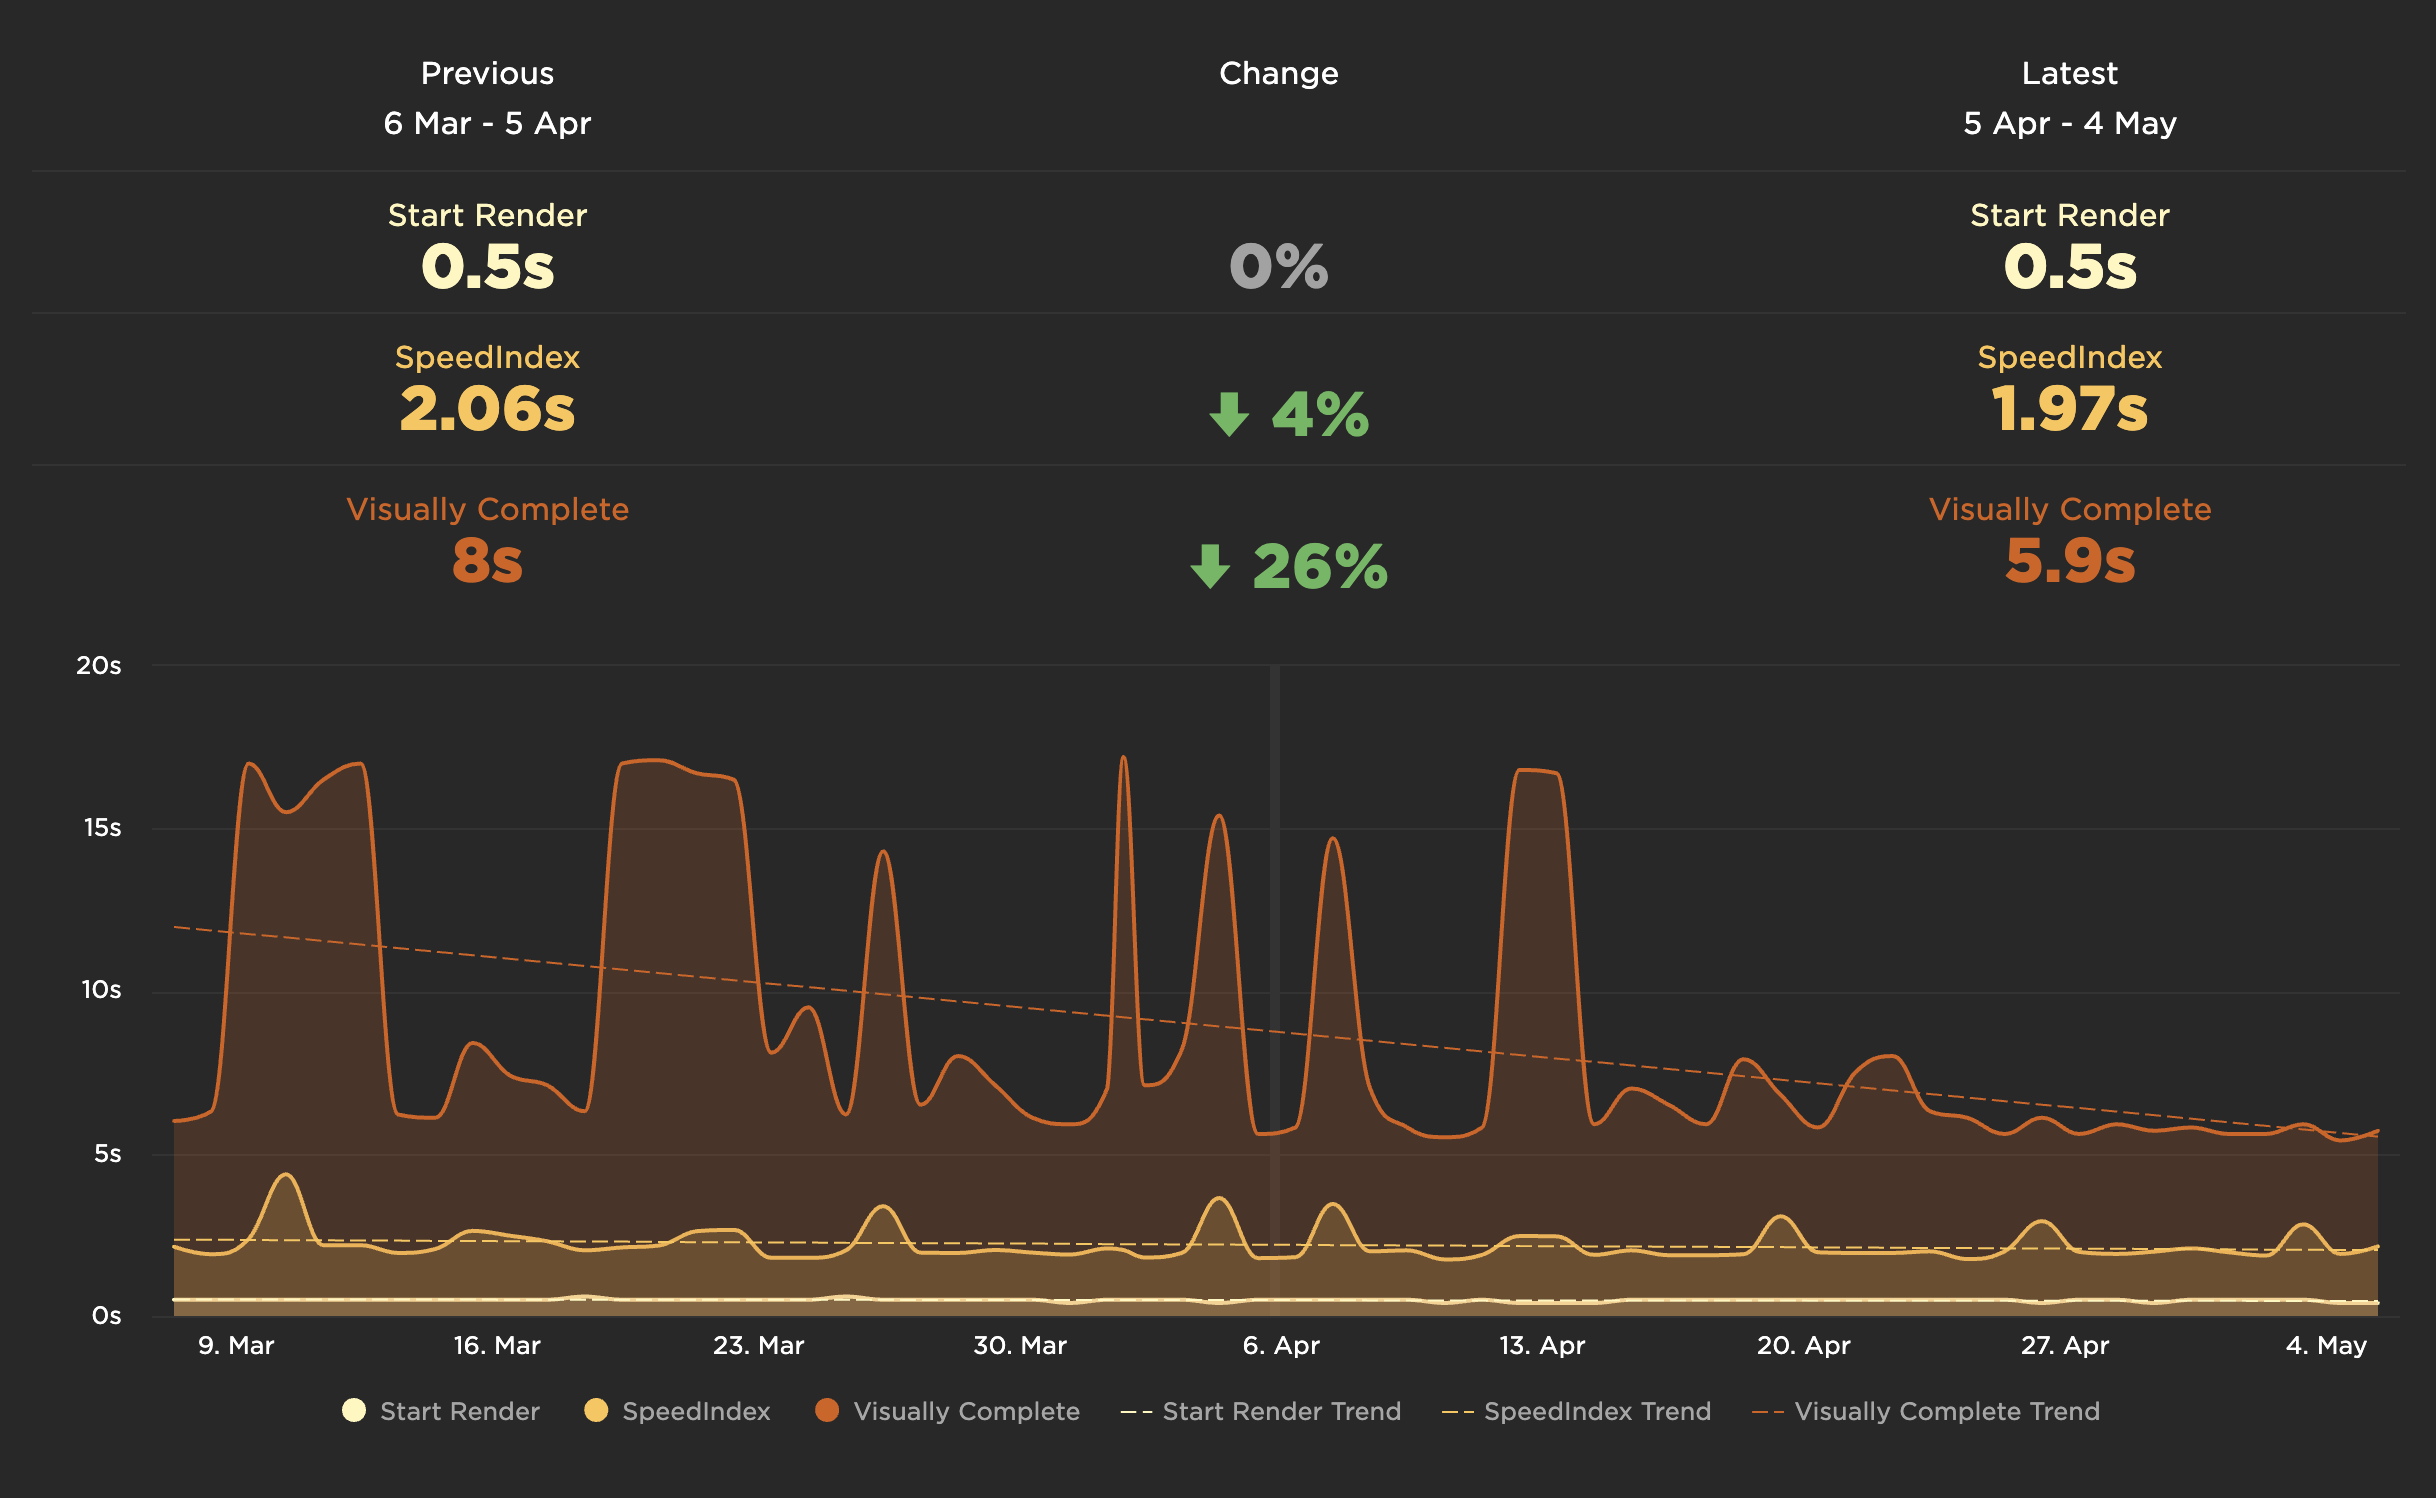Click the '16. Mar' x-axis label
This screenshot has width=2436, height=1498.
pos(497,1345)
